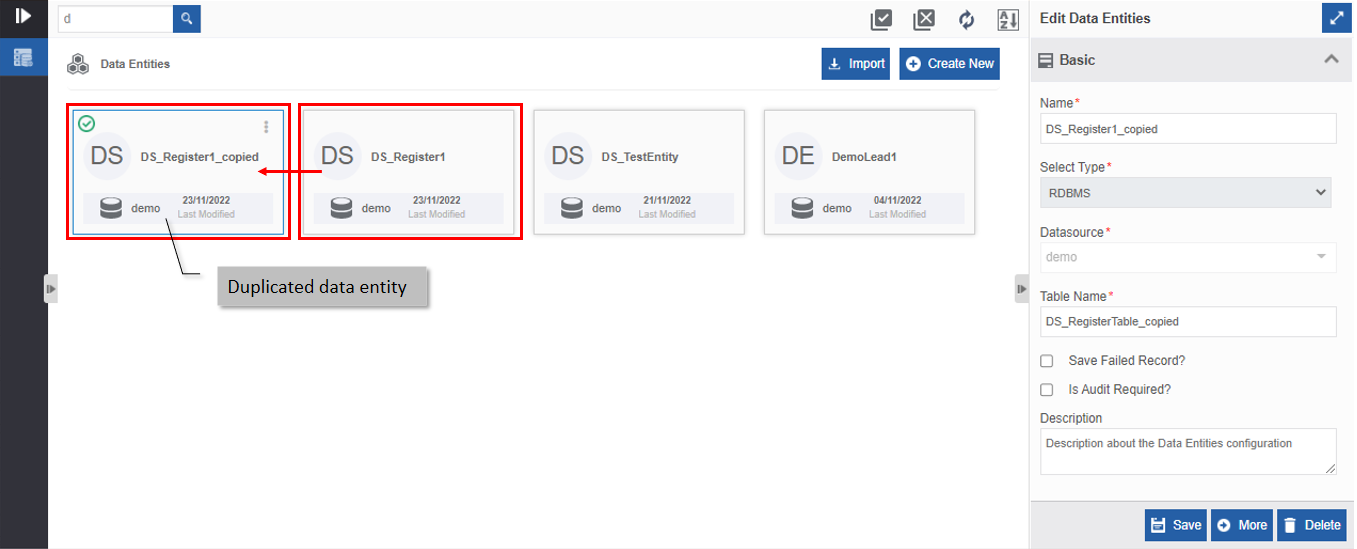This screenshot has width=1357, height=549.
Task: Click the expand panel arrows icon
Action: tap(1335, 18)
